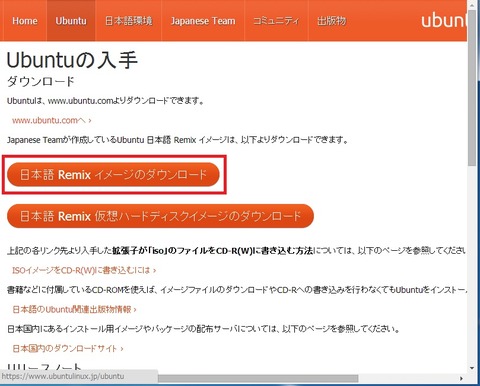
Task: Click the vertical scrollbar thumb
Action: (472, 88)
